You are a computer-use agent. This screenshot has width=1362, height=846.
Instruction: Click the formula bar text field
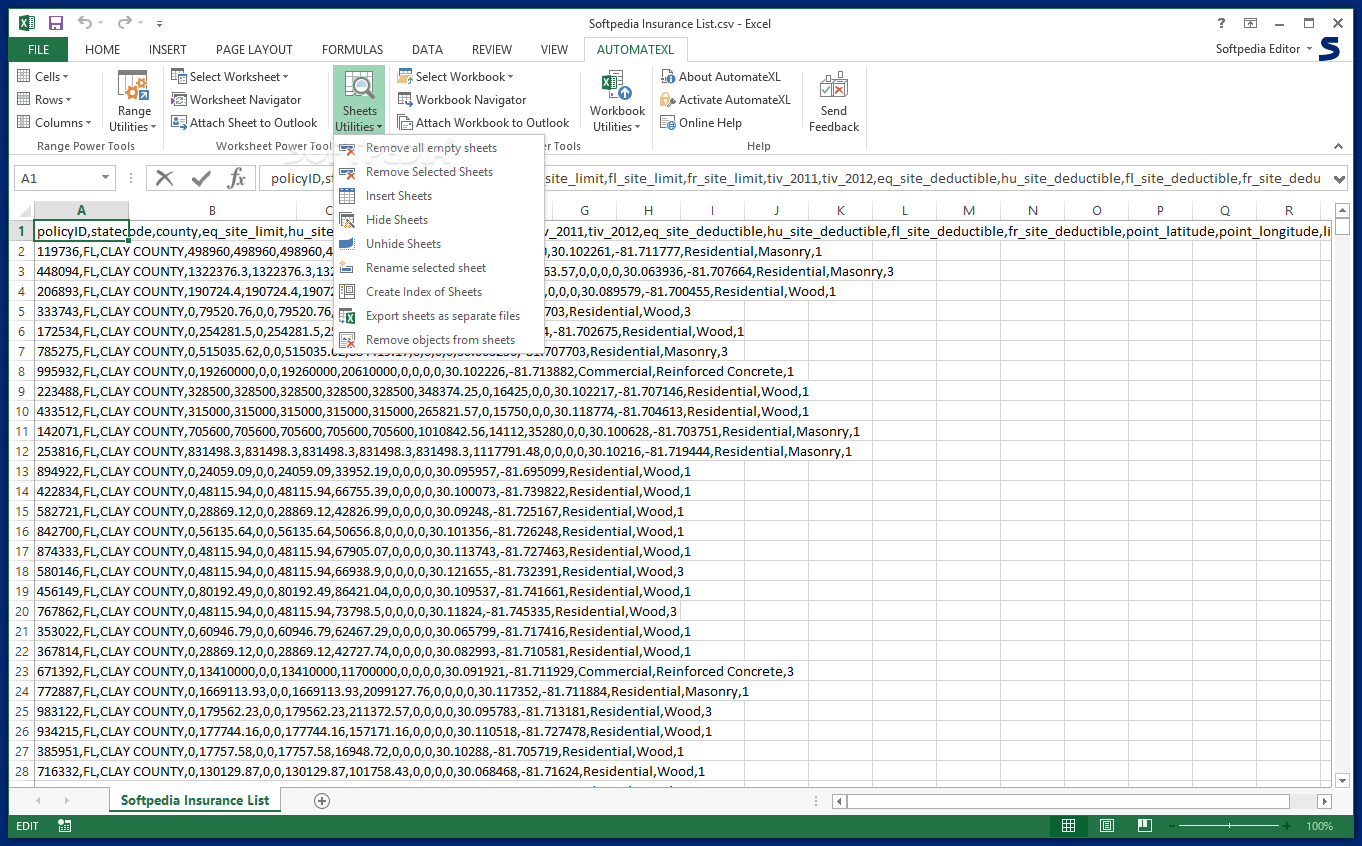(794, 178)
